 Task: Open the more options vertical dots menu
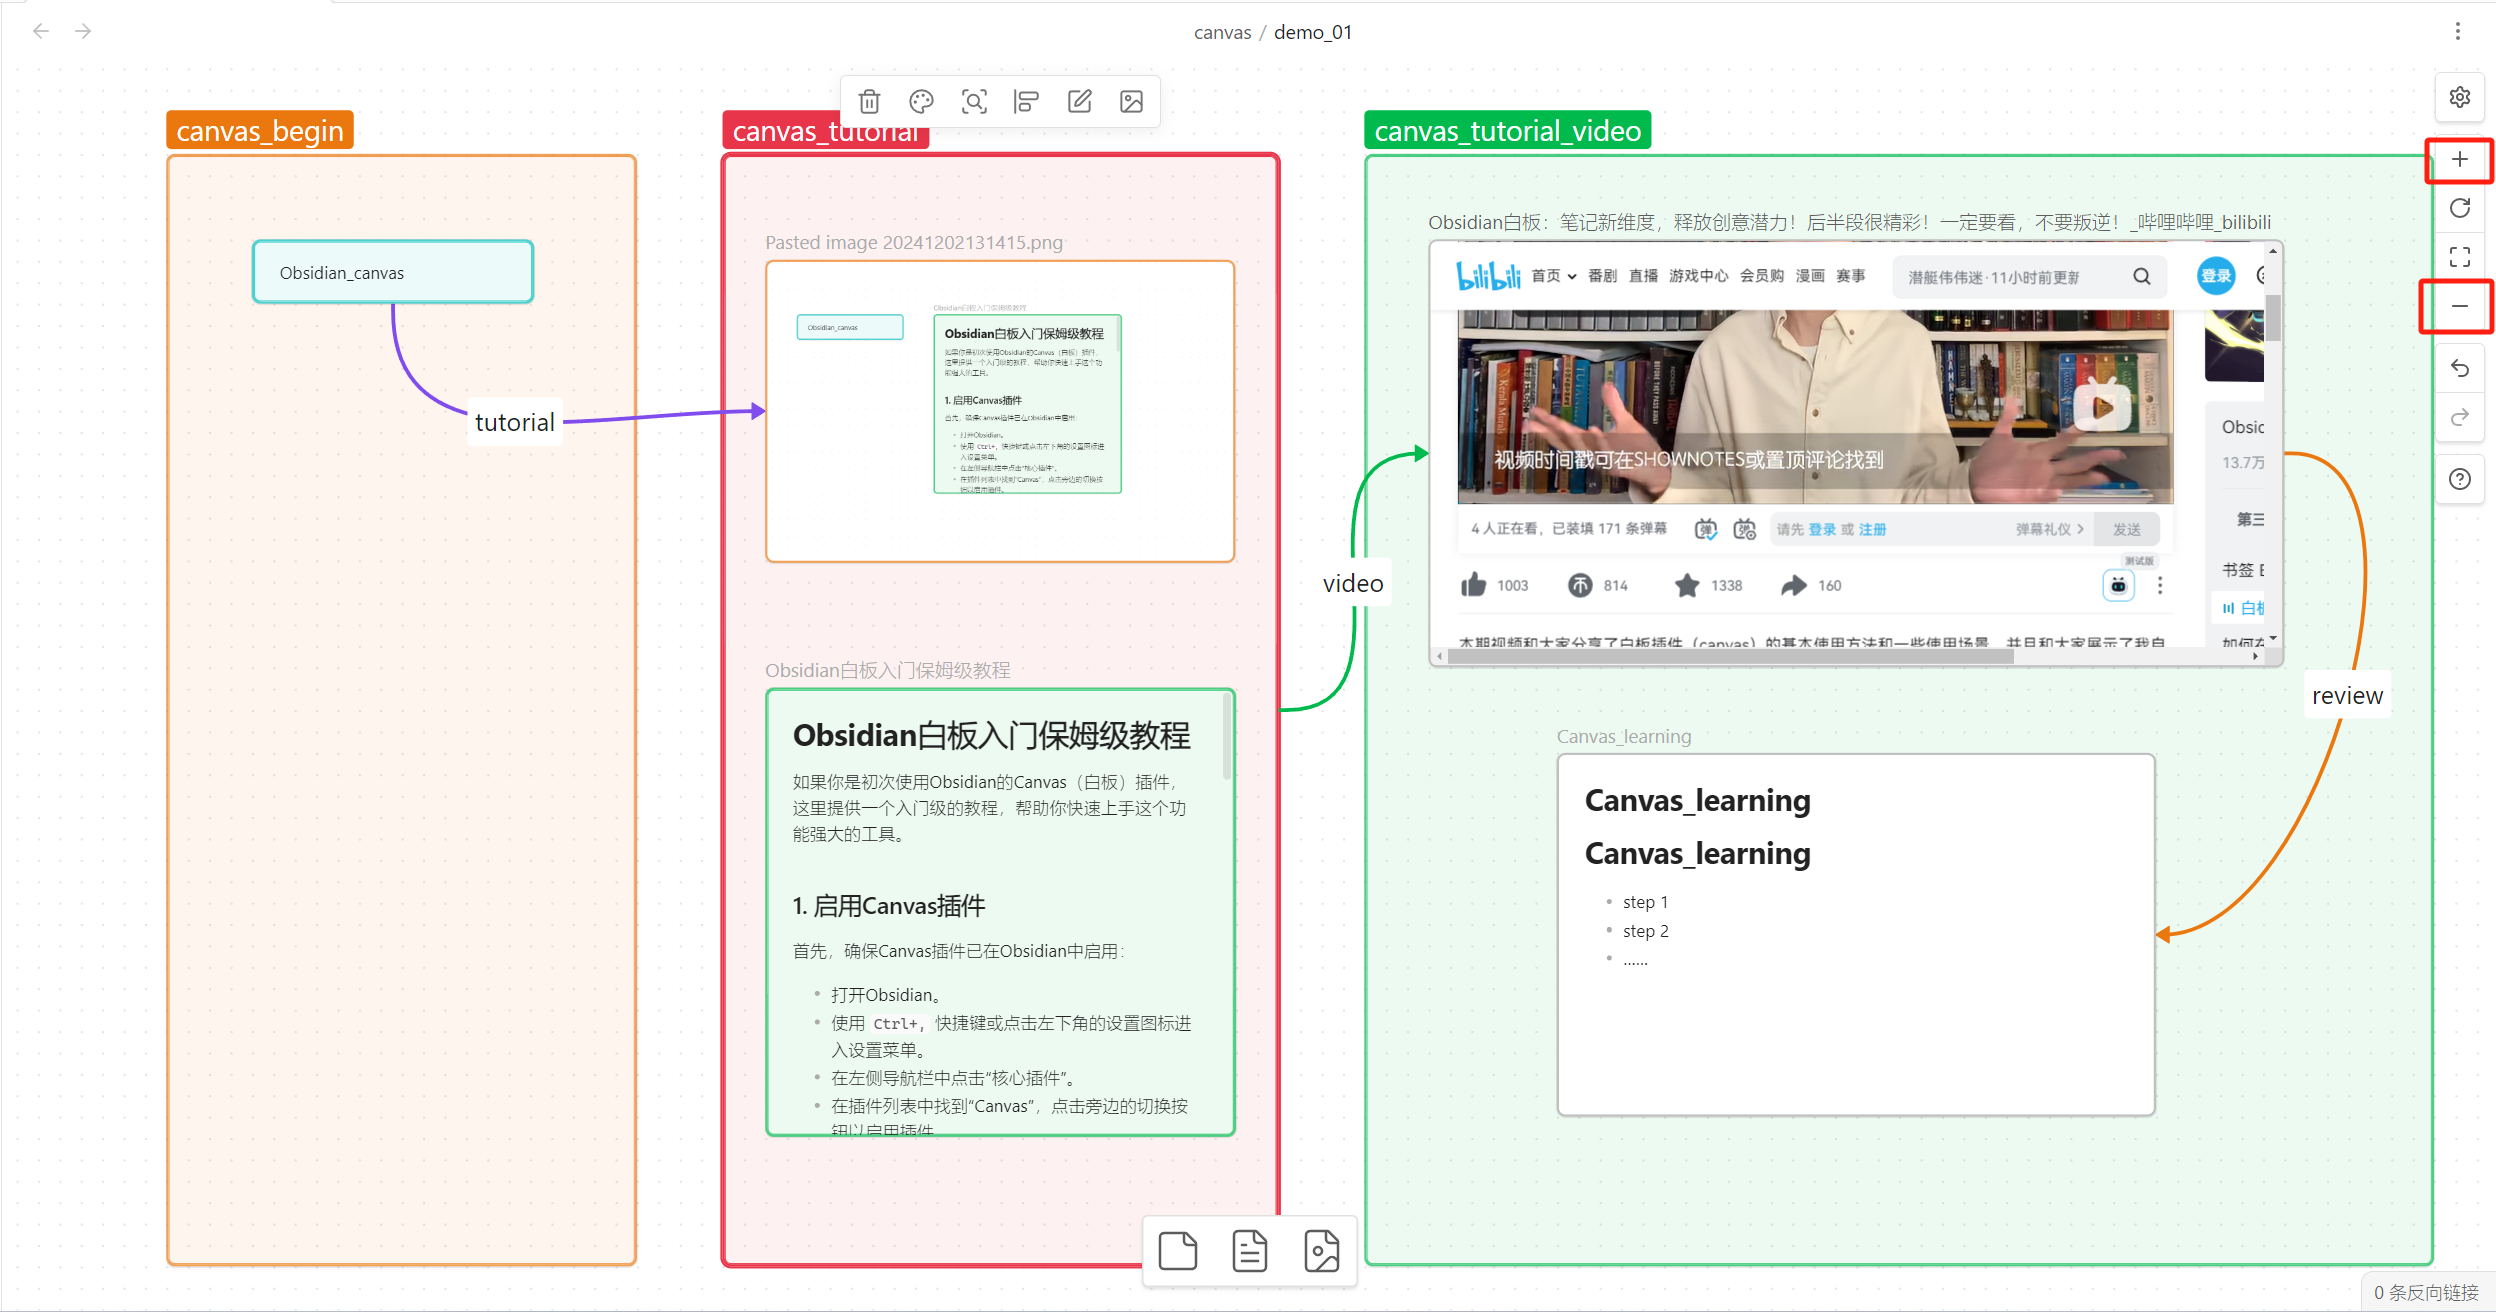pos(2457,31)
